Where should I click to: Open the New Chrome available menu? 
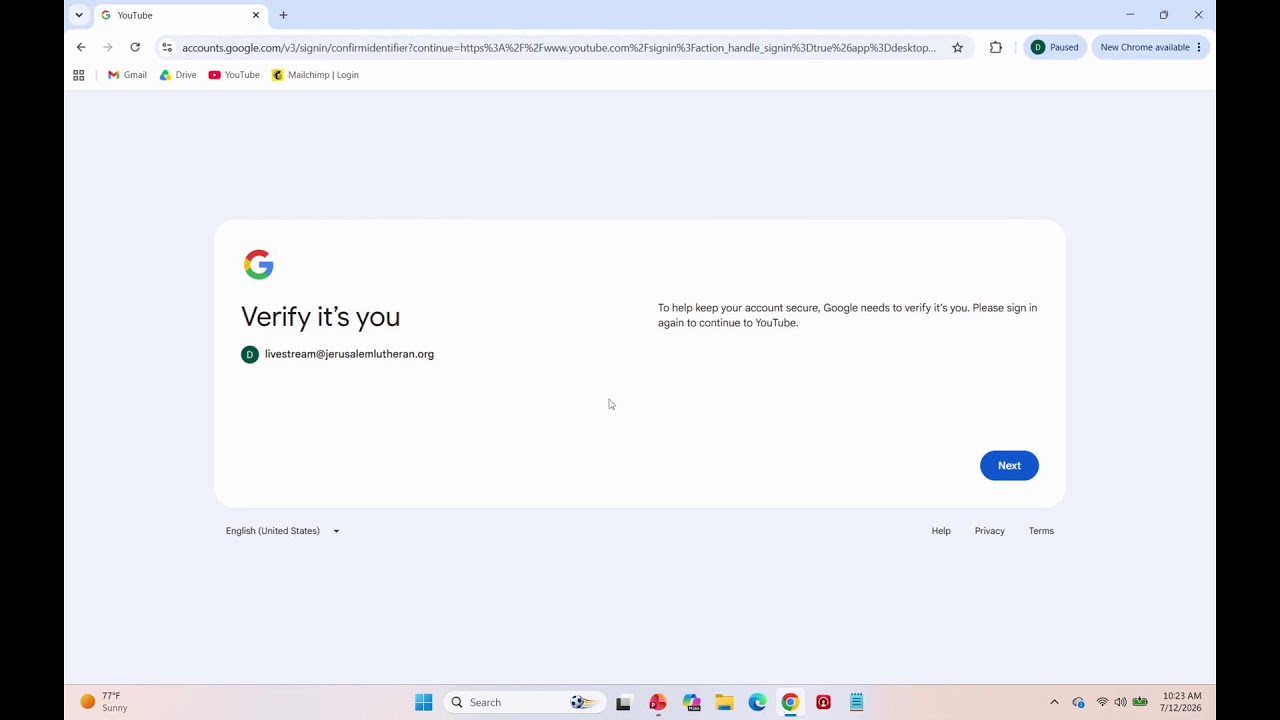click(x=1151, y=47)
